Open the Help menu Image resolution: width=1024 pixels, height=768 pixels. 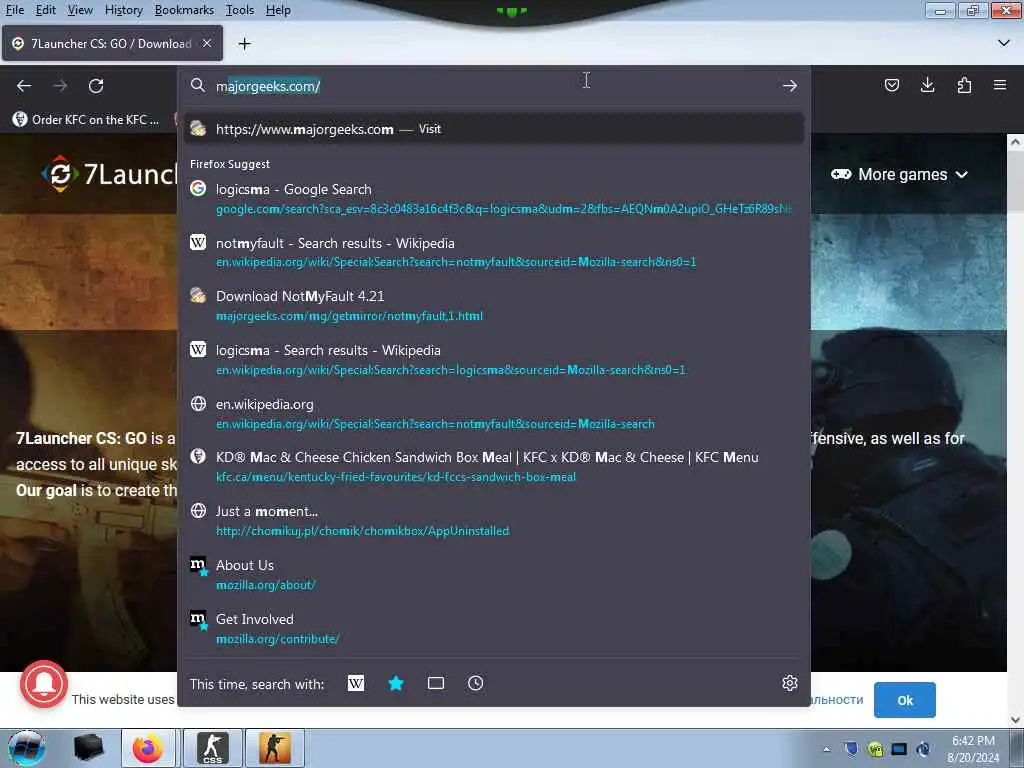point(278,10)
